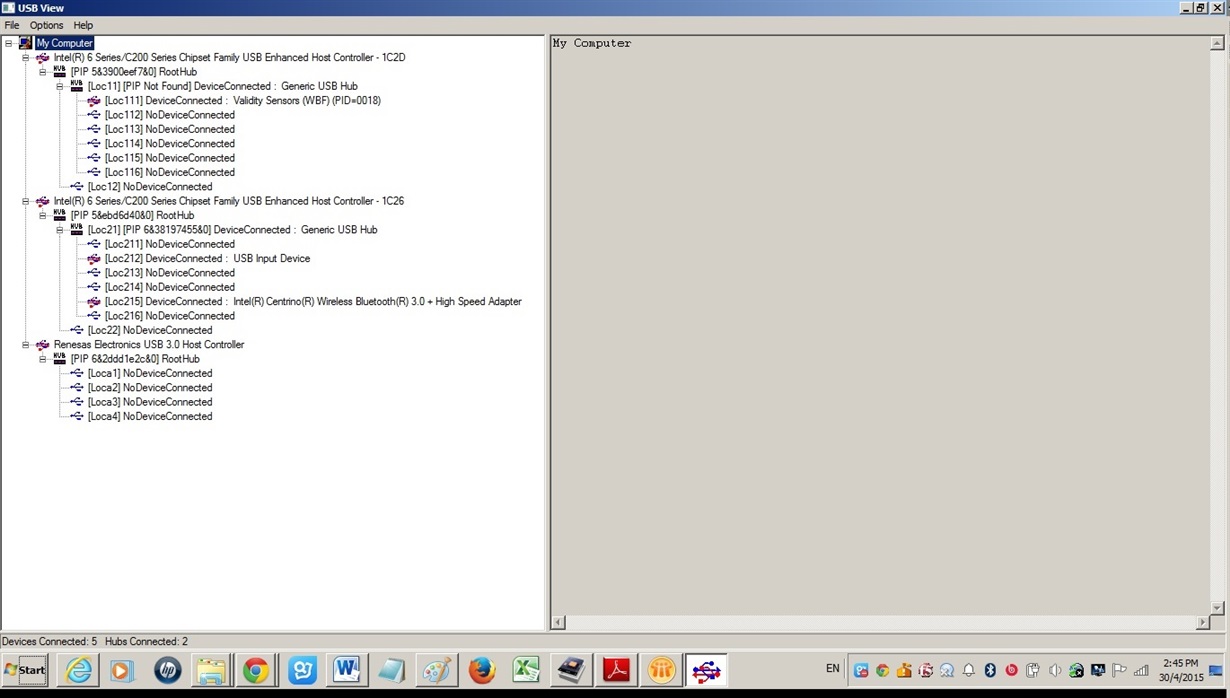Click the host controller icon for 1C2D
1230x698 pixels.
pos(42,58)
